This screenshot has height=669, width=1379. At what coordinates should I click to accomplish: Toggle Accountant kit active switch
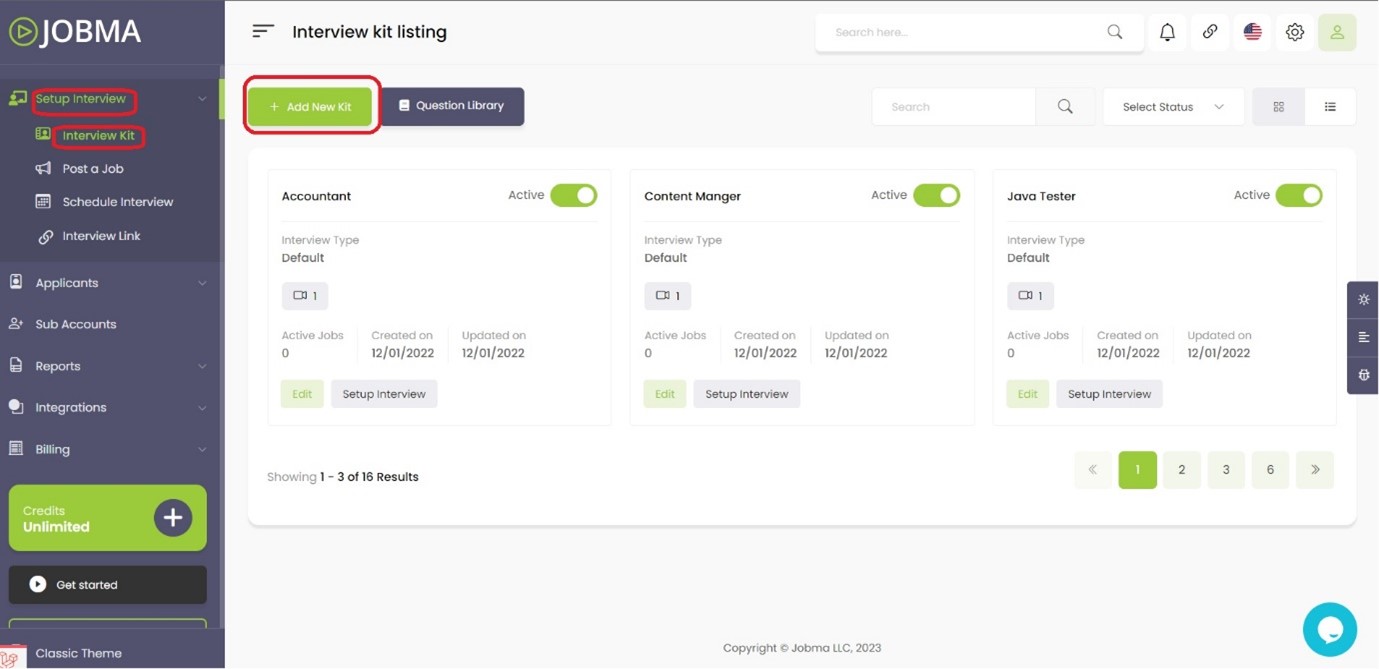(x=574, y=195)
